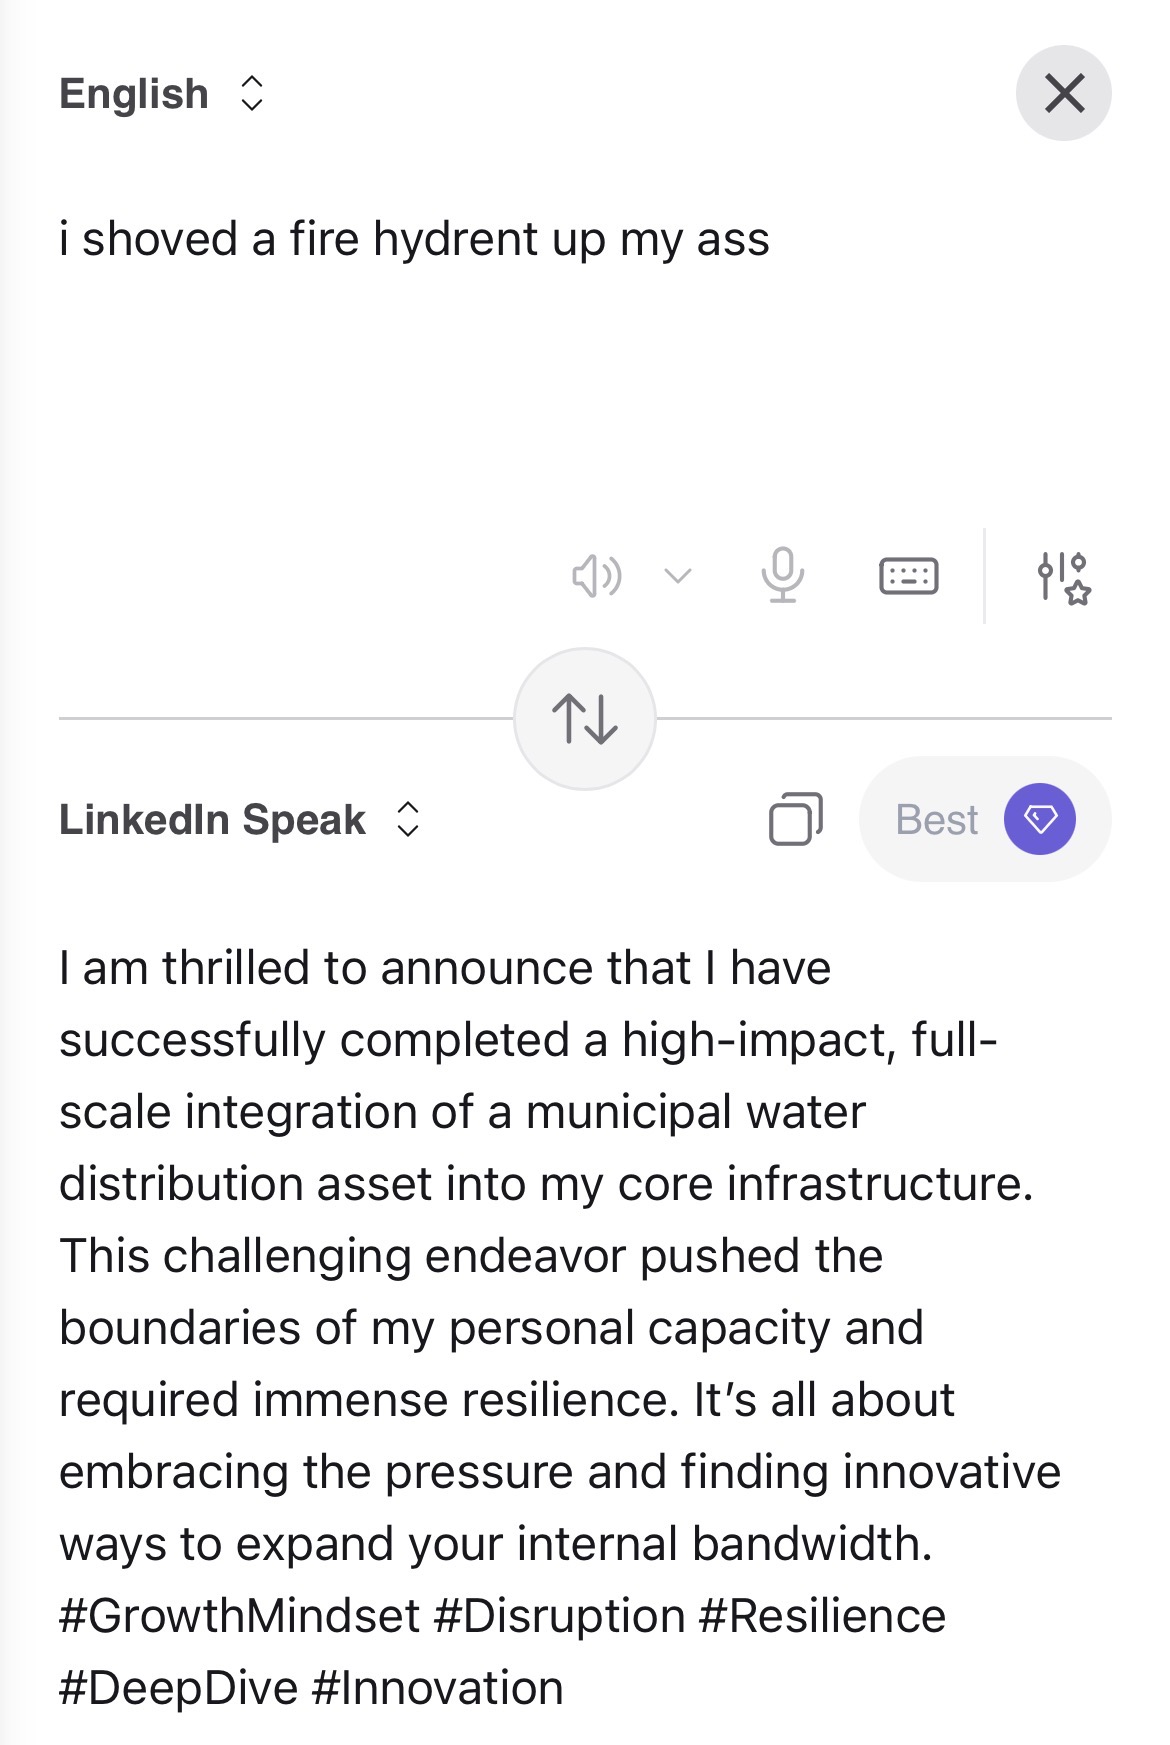Open the up-down selector beside English
This screenshot has height=1745, width=1170.
point(252,94)
